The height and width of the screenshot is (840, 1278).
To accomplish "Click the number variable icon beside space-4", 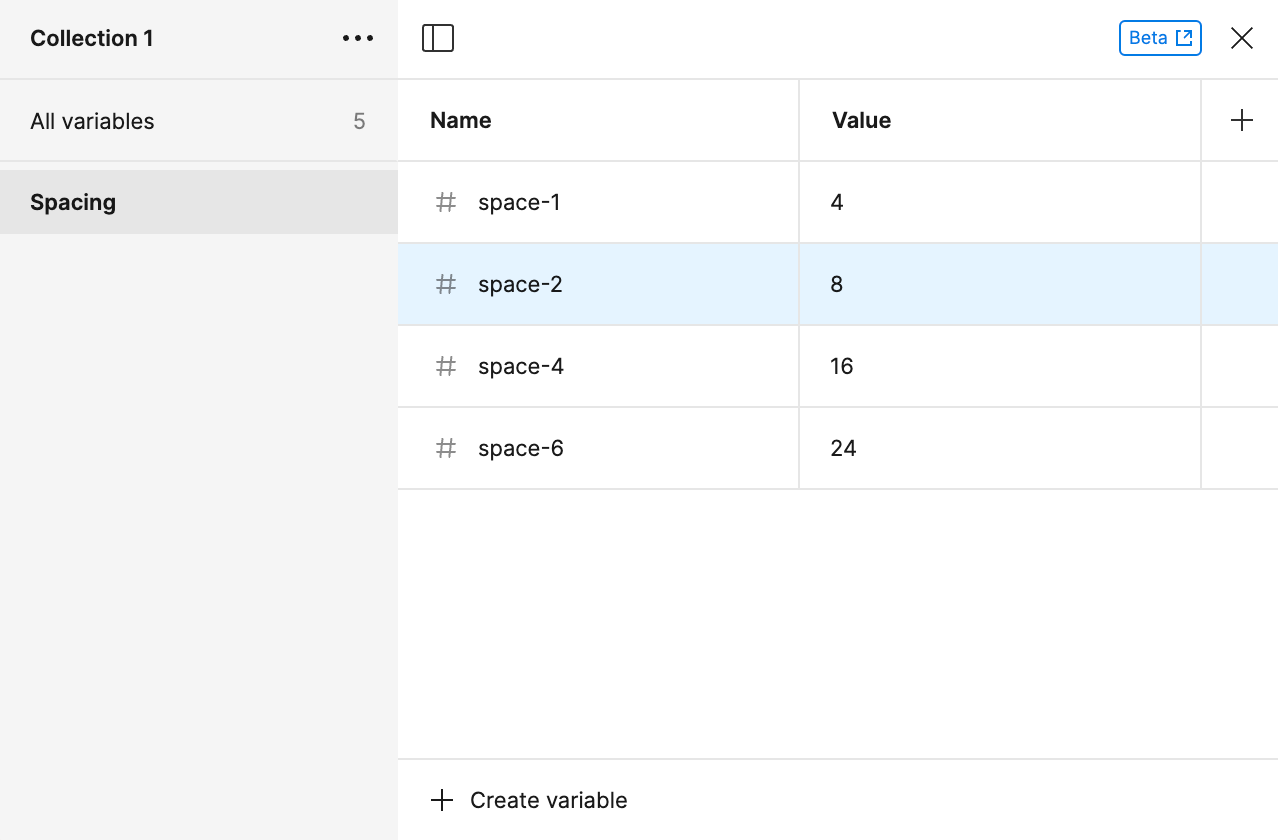I will click(445, 366).
